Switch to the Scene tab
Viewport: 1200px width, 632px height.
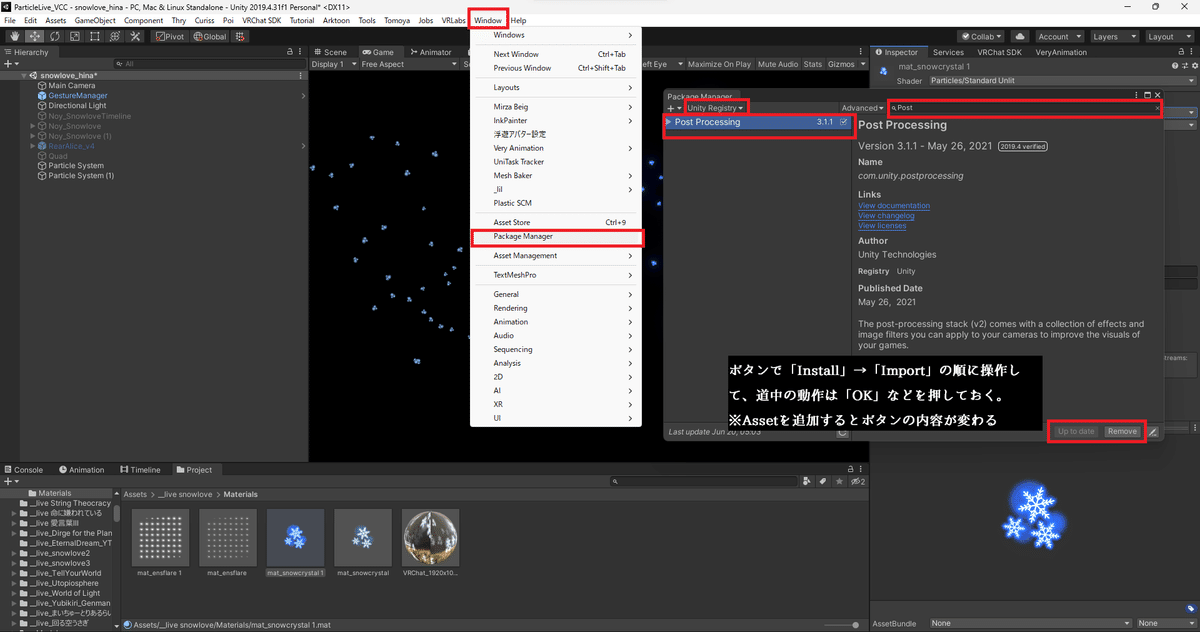(x=329, y=52)
